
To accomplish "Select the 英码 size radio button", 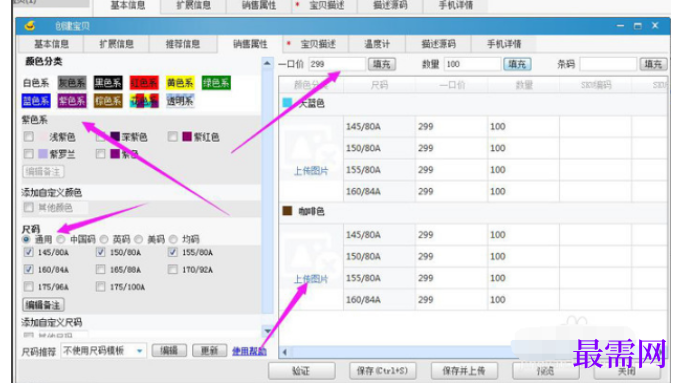I will coord(104,239).
